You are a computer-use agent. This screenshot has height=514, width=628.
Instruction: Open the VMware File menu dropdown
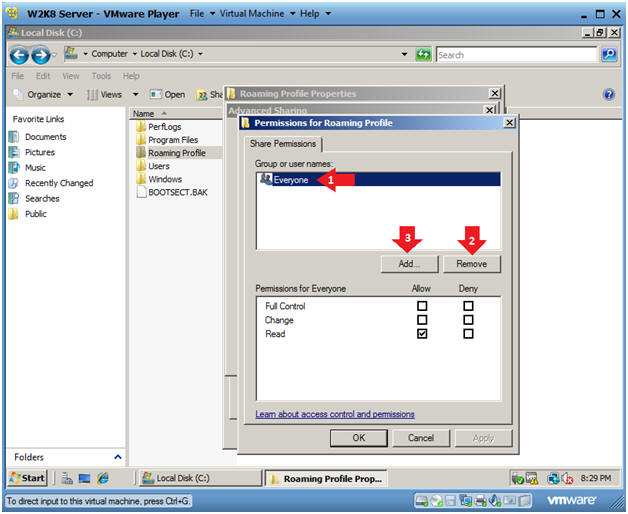(x=202, y=14)
